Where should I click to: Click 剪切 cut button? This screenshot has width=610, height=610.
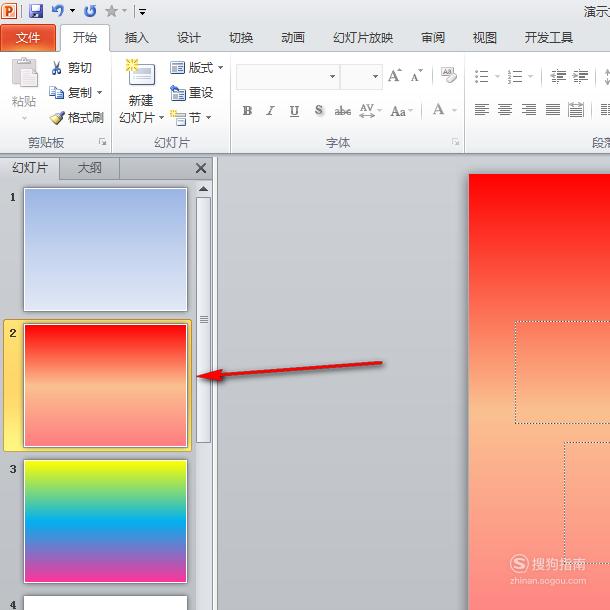(x=71, y=68)
